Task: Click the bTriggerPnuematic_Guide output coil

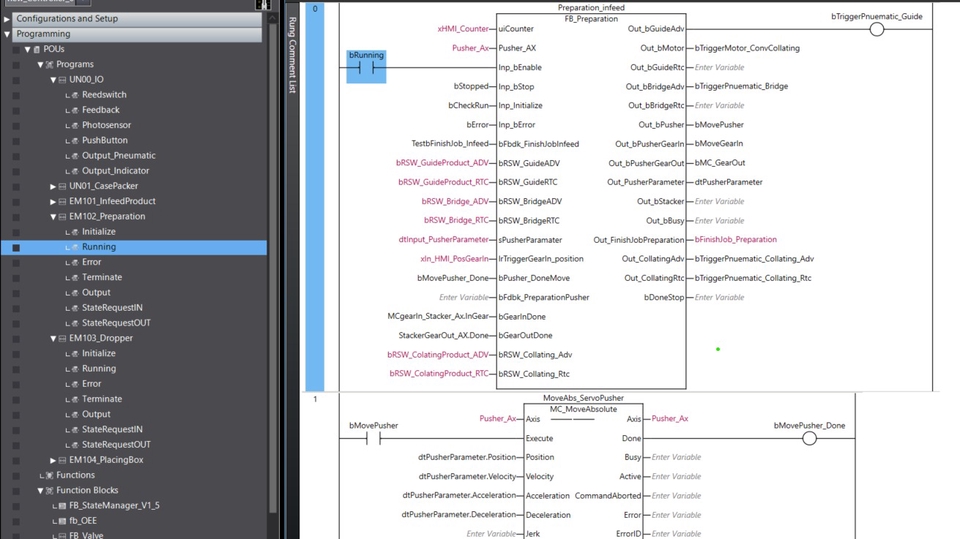Action: (x=877, y=29)
